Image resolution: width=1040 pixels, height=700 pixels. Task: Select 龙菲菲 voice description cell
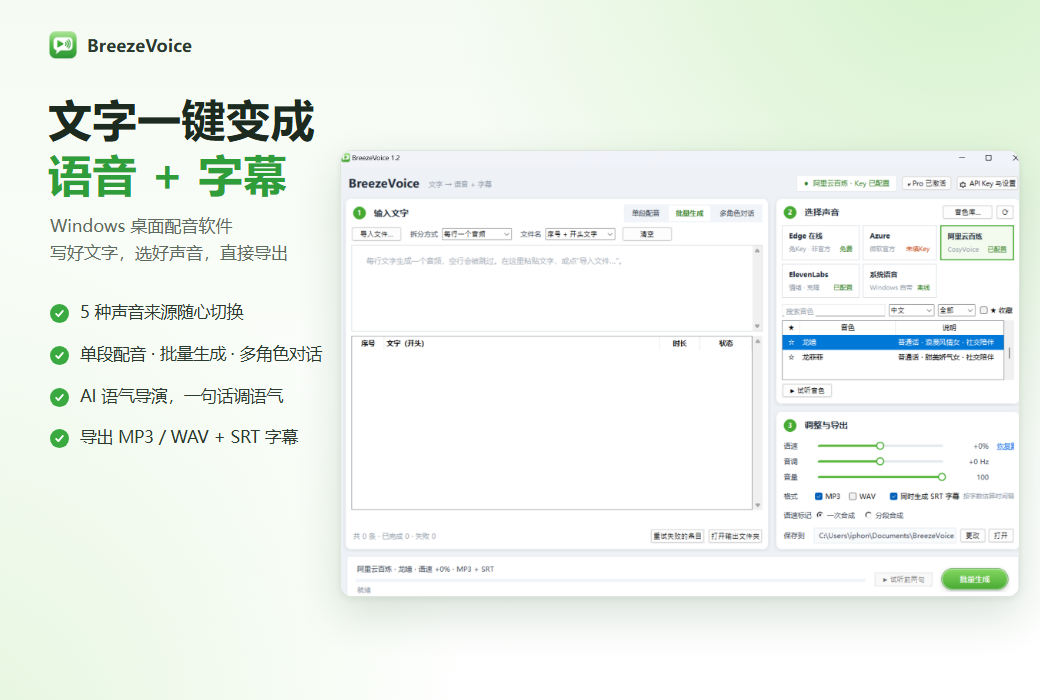(x=946, y=357)
